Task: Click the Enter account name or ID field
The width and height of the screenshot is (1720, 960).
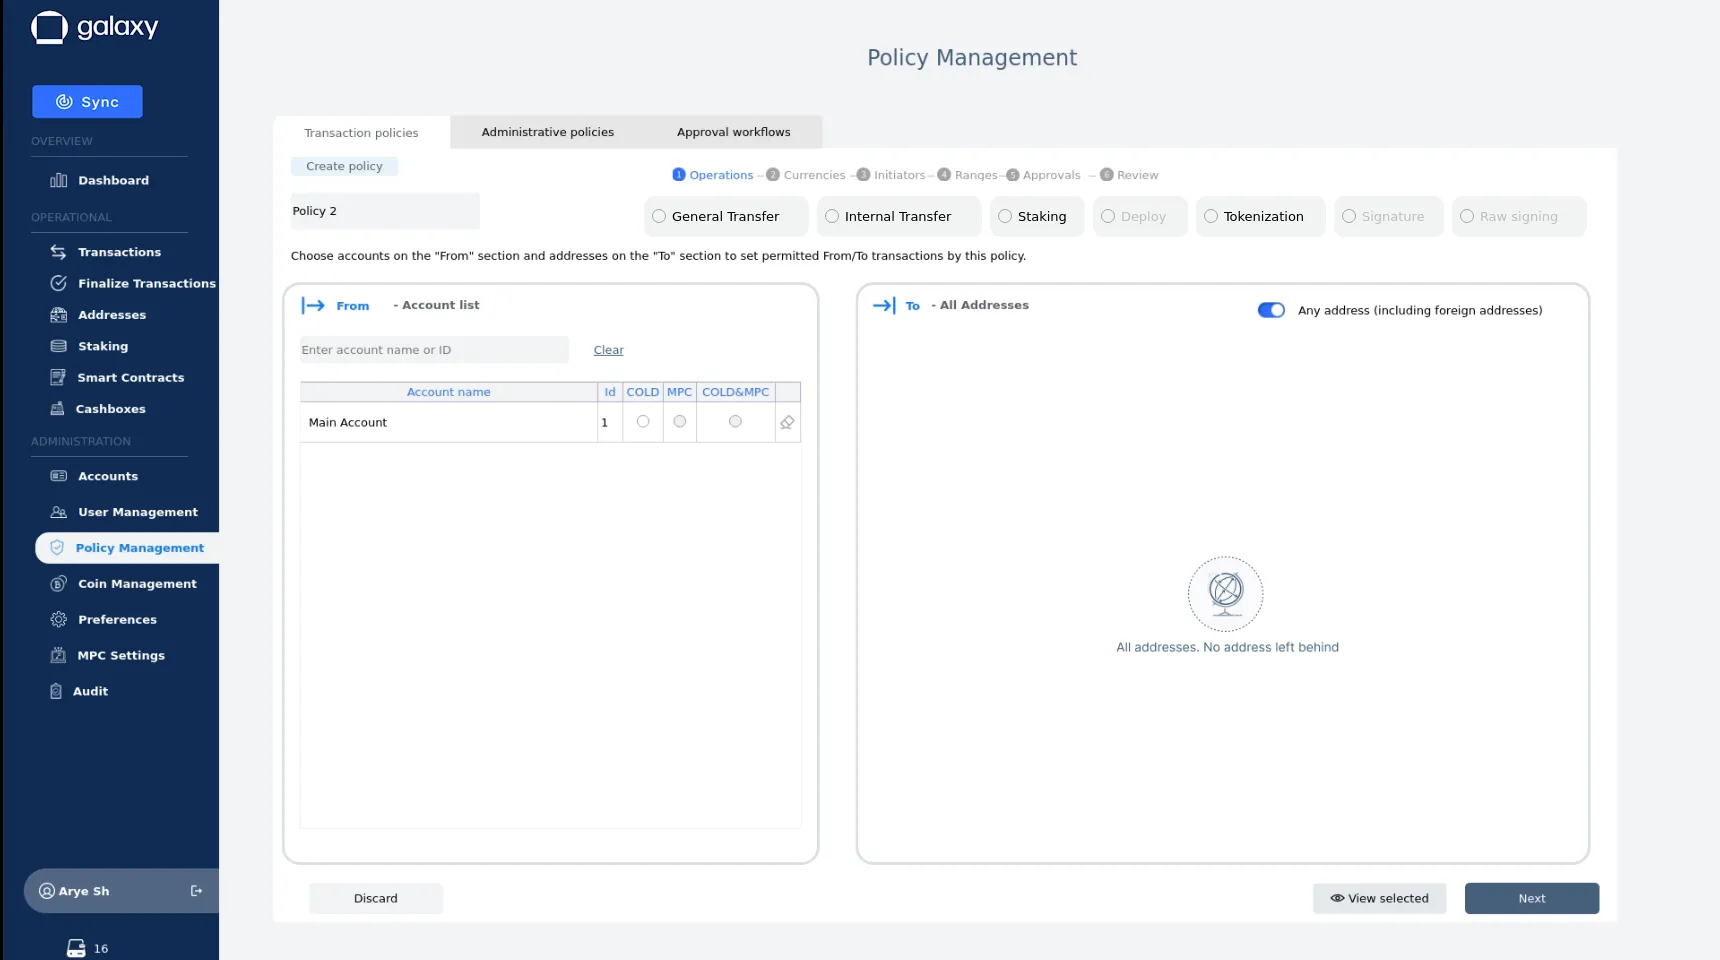Action: 434,350
